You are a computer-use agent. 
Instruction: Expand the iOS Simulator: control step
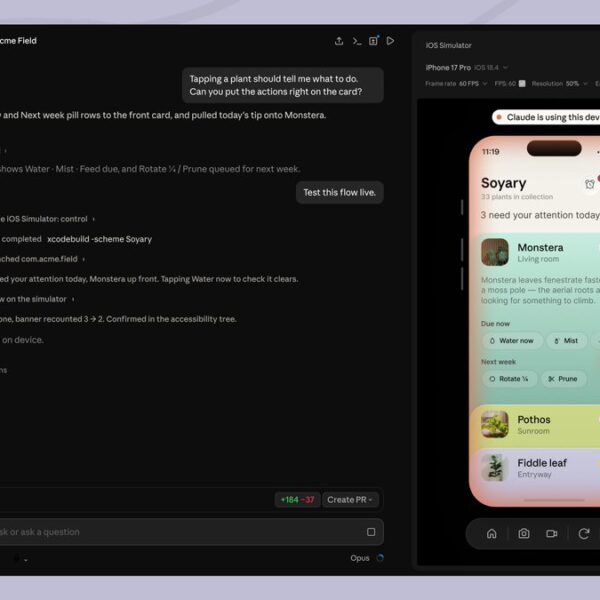[47, 219]
